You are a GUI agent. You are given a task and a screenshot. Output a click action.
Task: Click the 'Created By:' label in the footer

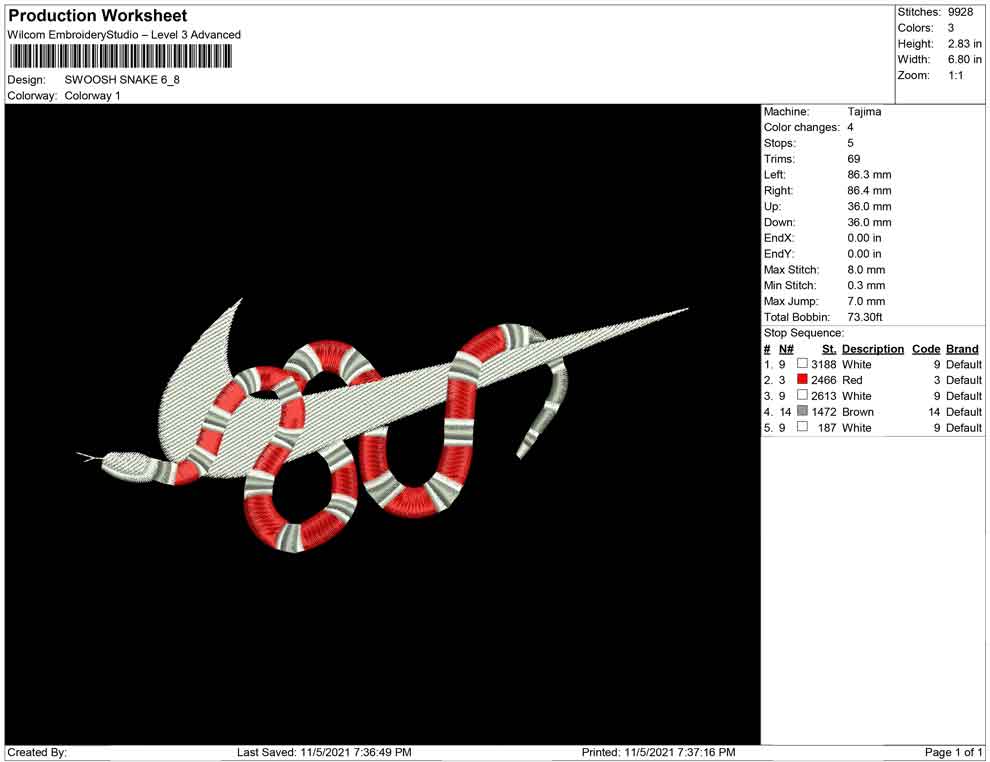tap(37, 752)
